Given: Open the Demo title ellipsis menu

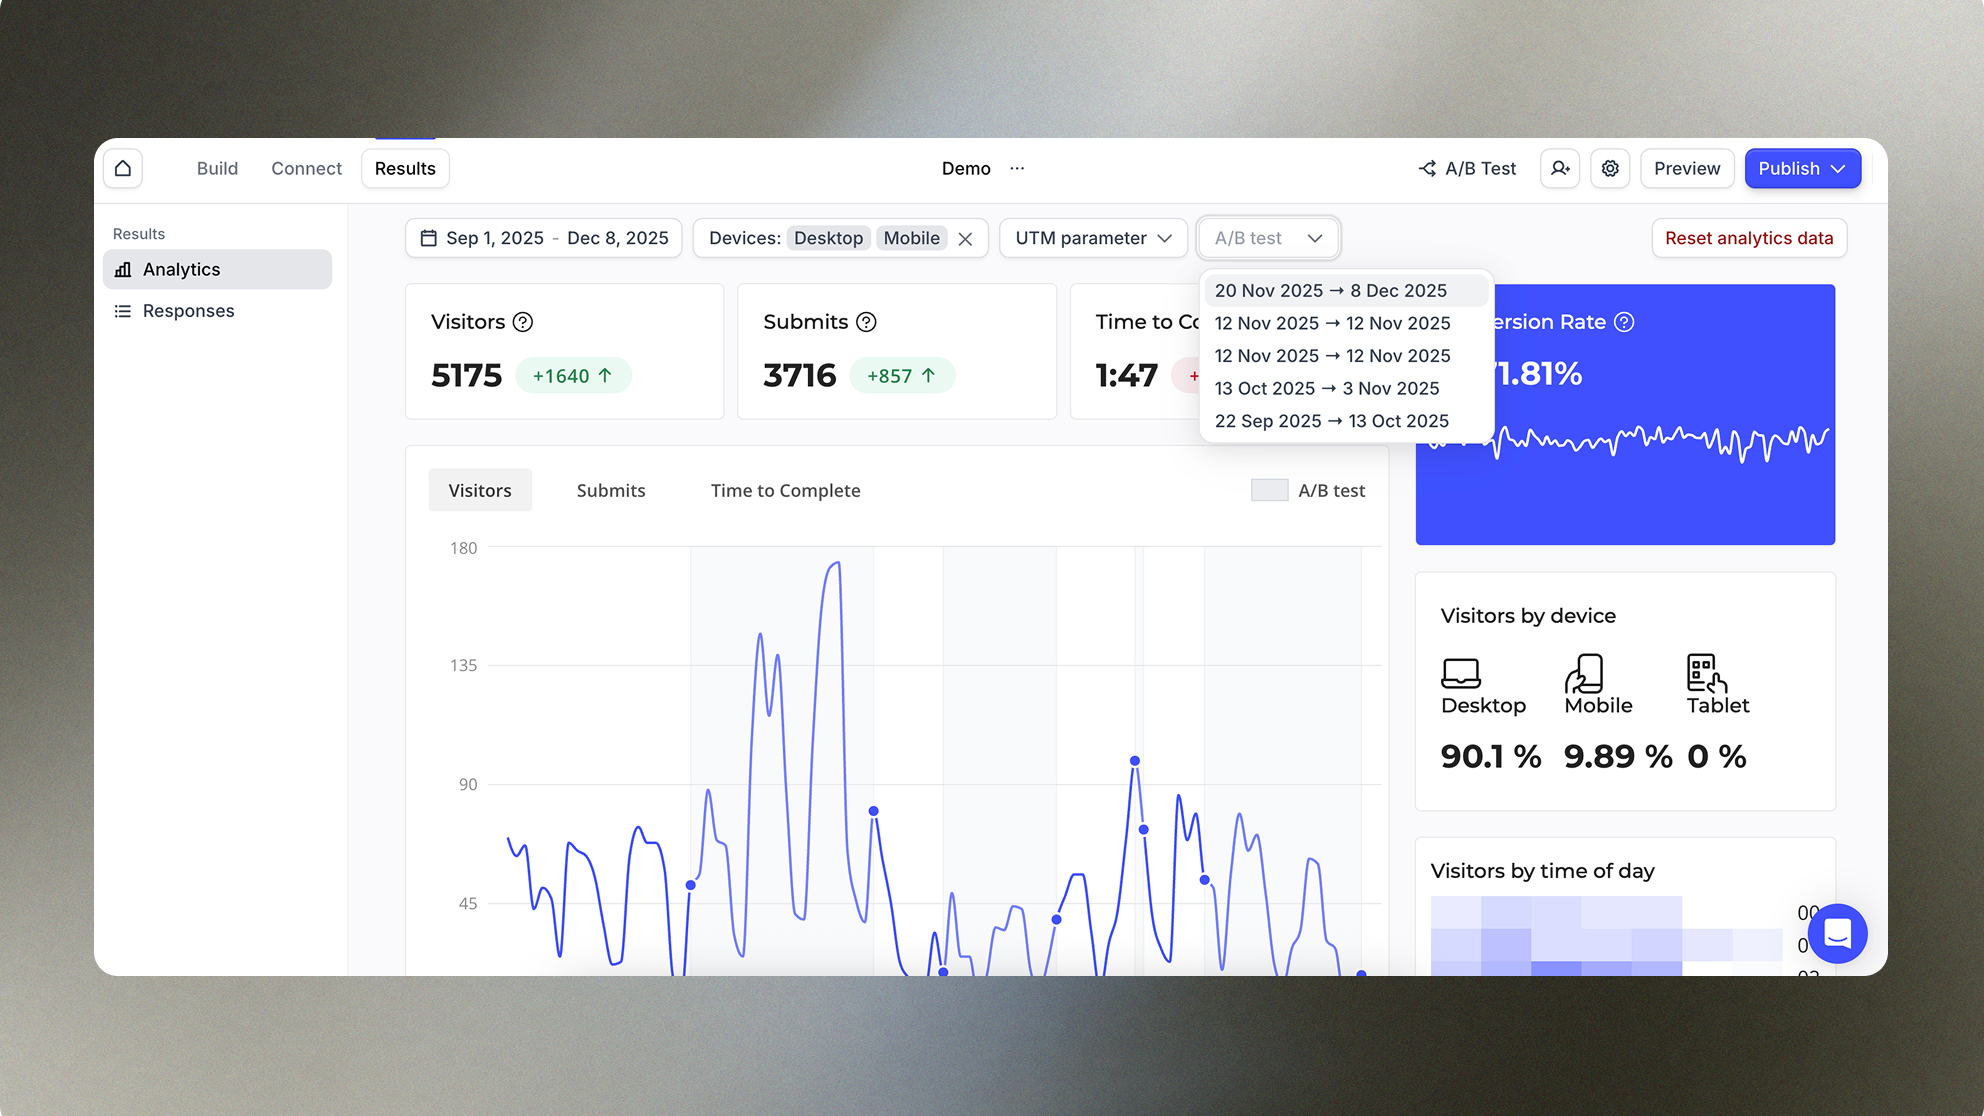Looking at the screenshot, I should (x=1017, y=168).
